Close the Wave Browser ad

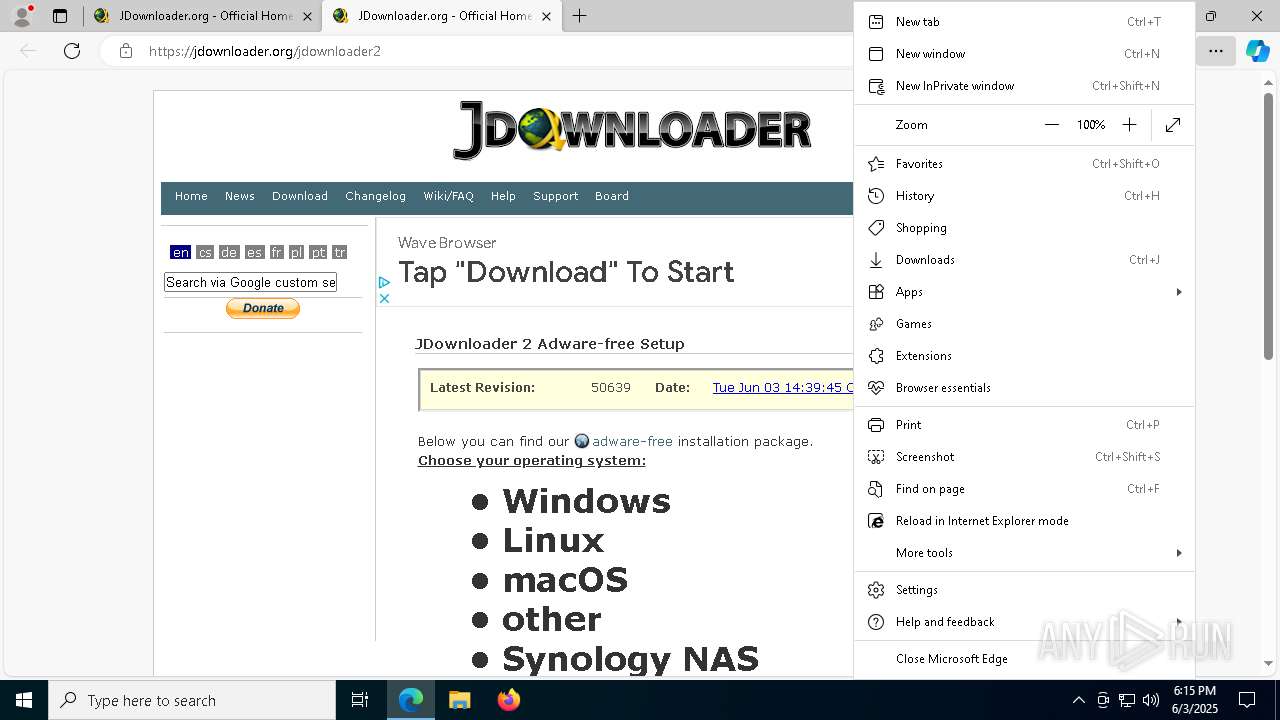point(384,298)
